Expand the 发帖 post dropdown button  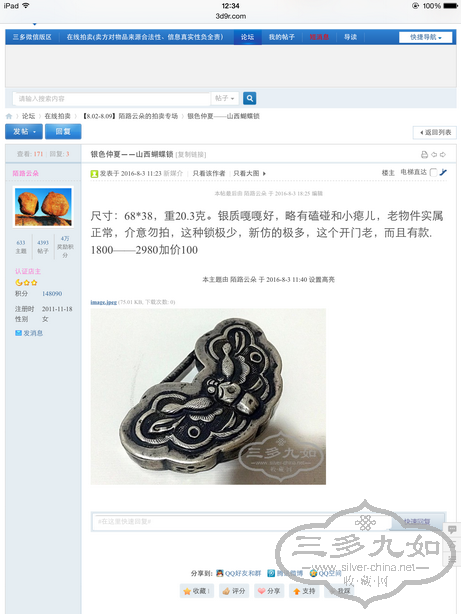pyautogui.click(x=24, y=132)
